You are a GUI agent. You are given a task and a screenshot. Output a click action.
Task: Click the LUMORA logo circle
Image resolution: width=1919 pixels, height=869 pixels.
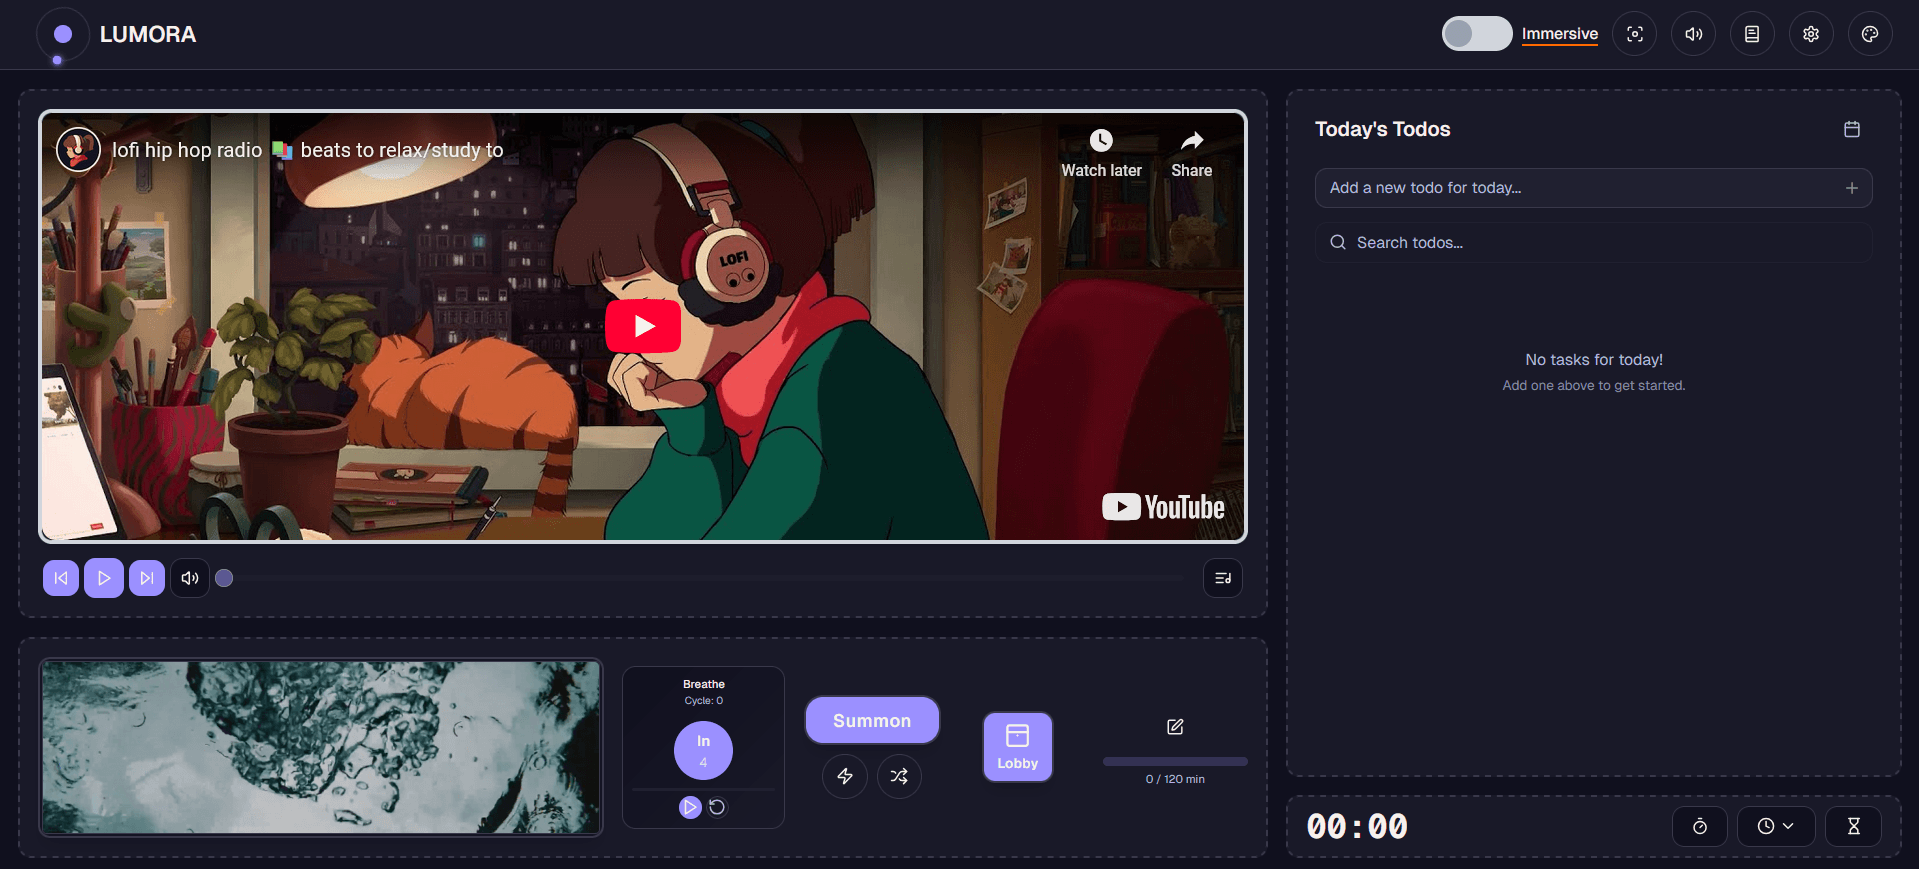pyautogui.click(x=63, y=34)
